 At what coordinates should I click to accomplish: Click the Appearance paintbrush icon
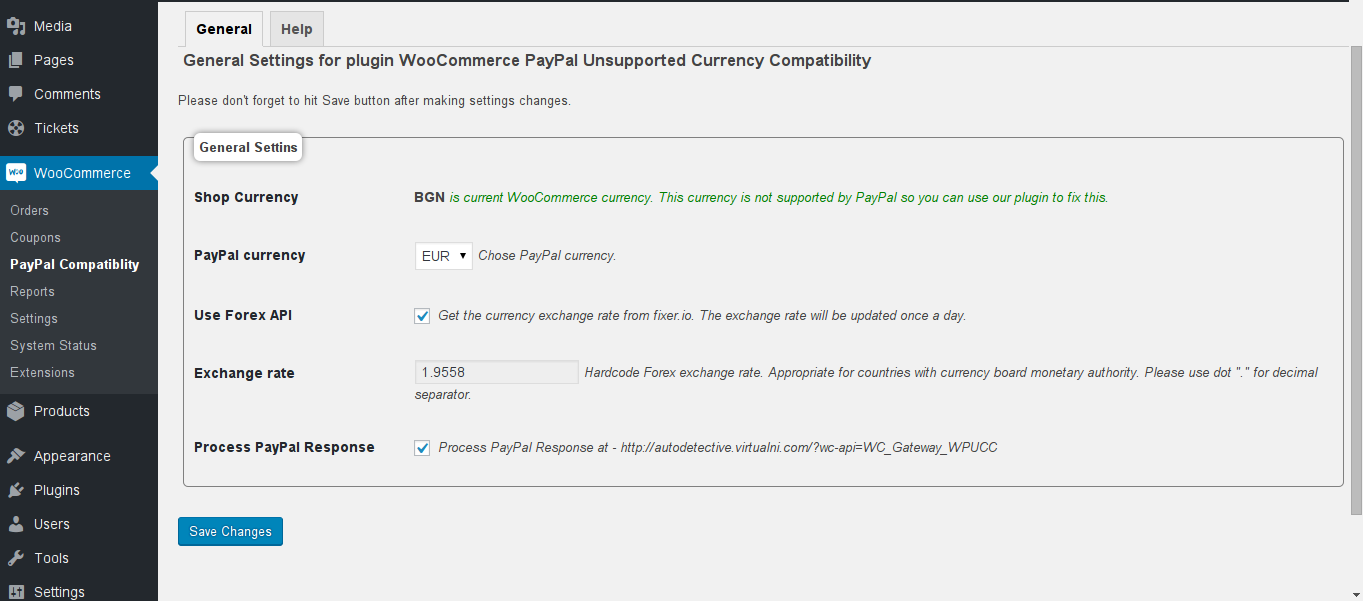coord(15,456)
